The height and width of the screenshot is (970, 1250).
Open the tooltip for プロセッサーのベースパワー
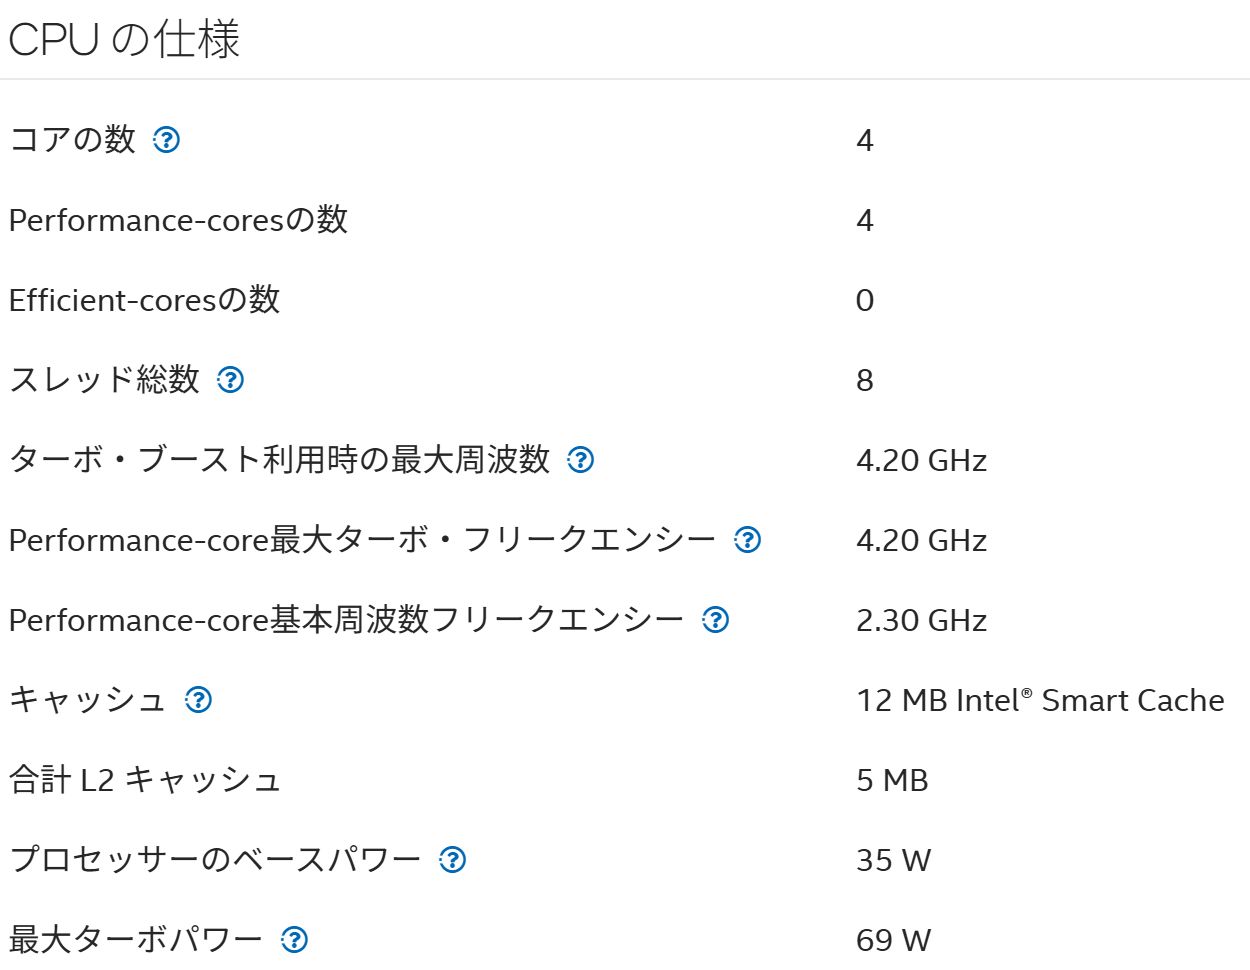click(452, 861)
